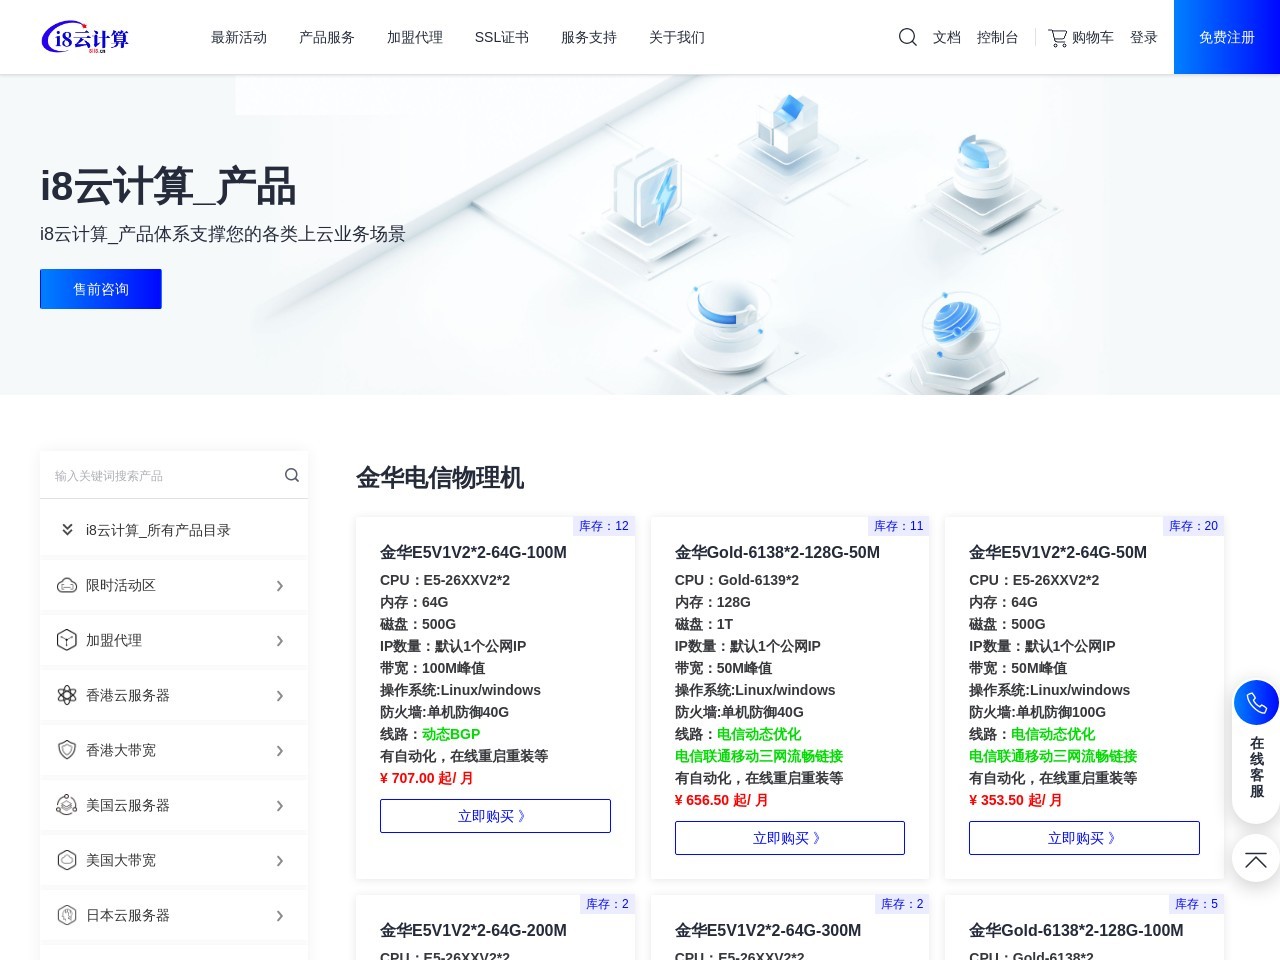Click the 香港大带宽 shield icon

66,750
